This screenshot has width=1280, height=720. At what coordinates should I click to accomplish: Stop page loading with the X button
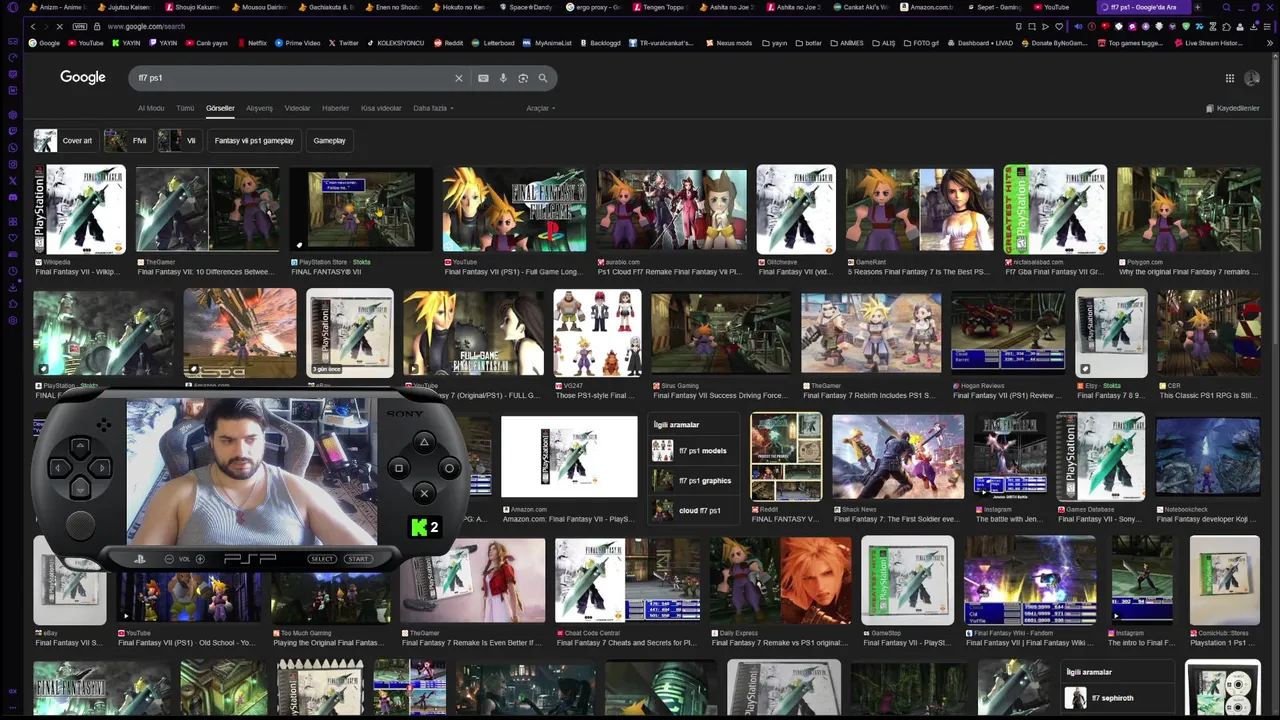tap(59, 26)
